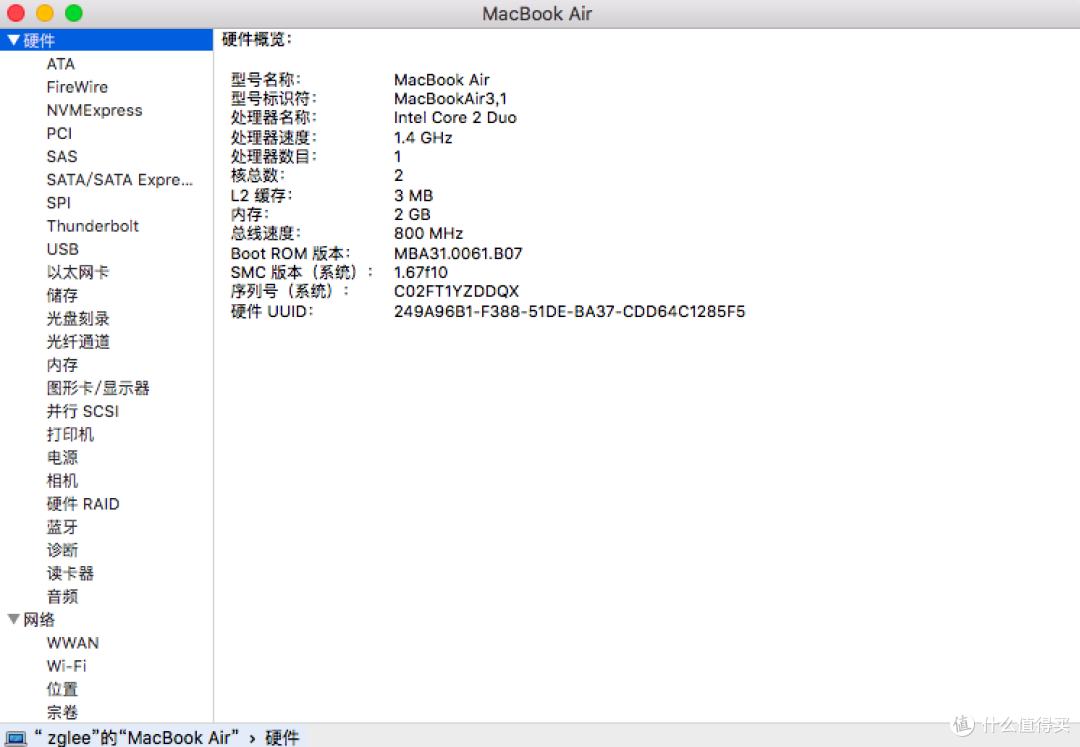
Task: Show NVMExpress details
Action: pyautogui.click(x=94, y=110)
